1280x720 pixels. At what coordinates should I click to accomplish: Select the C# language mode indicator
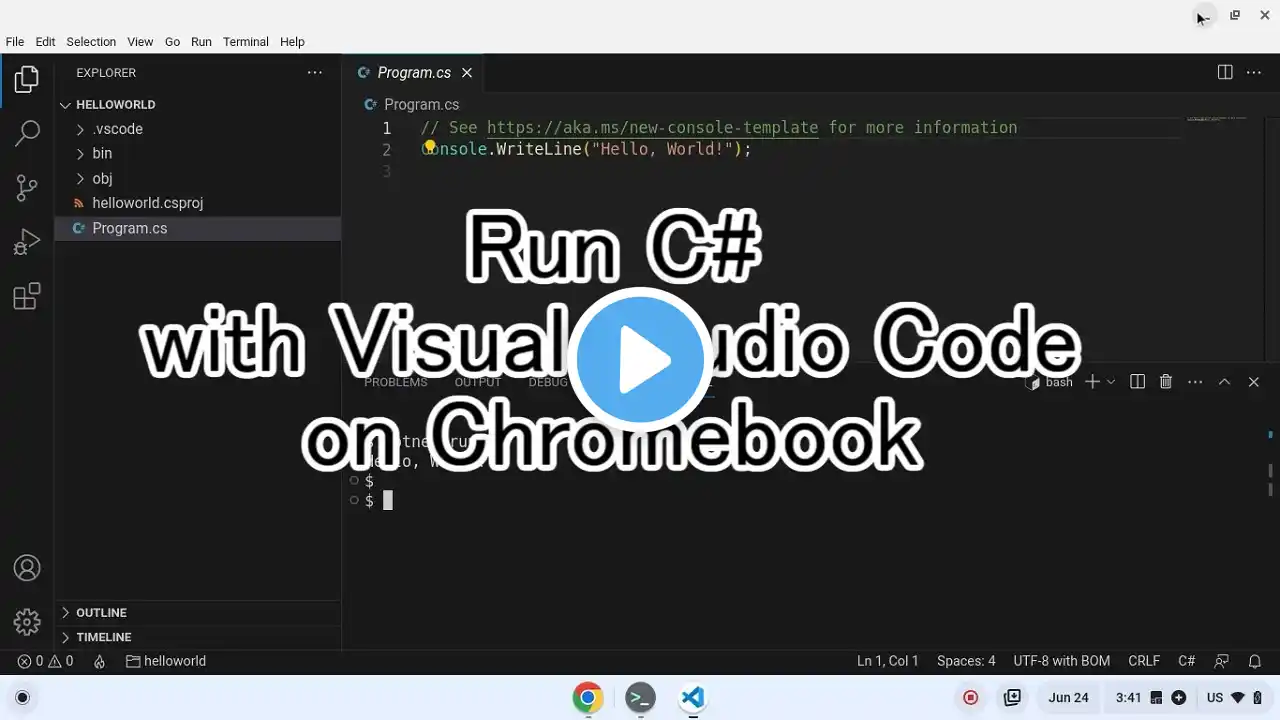[x=1187, y=661]
